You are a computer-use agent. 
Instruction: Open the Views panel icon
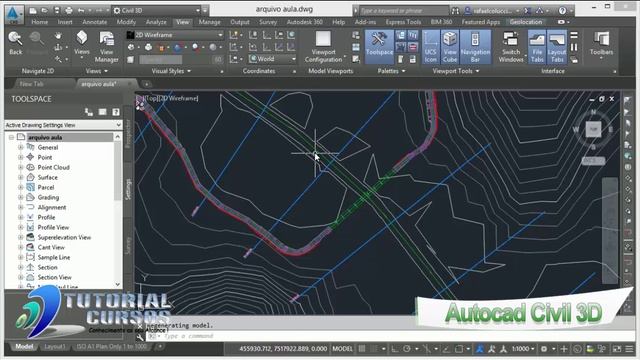pos(82,43)
